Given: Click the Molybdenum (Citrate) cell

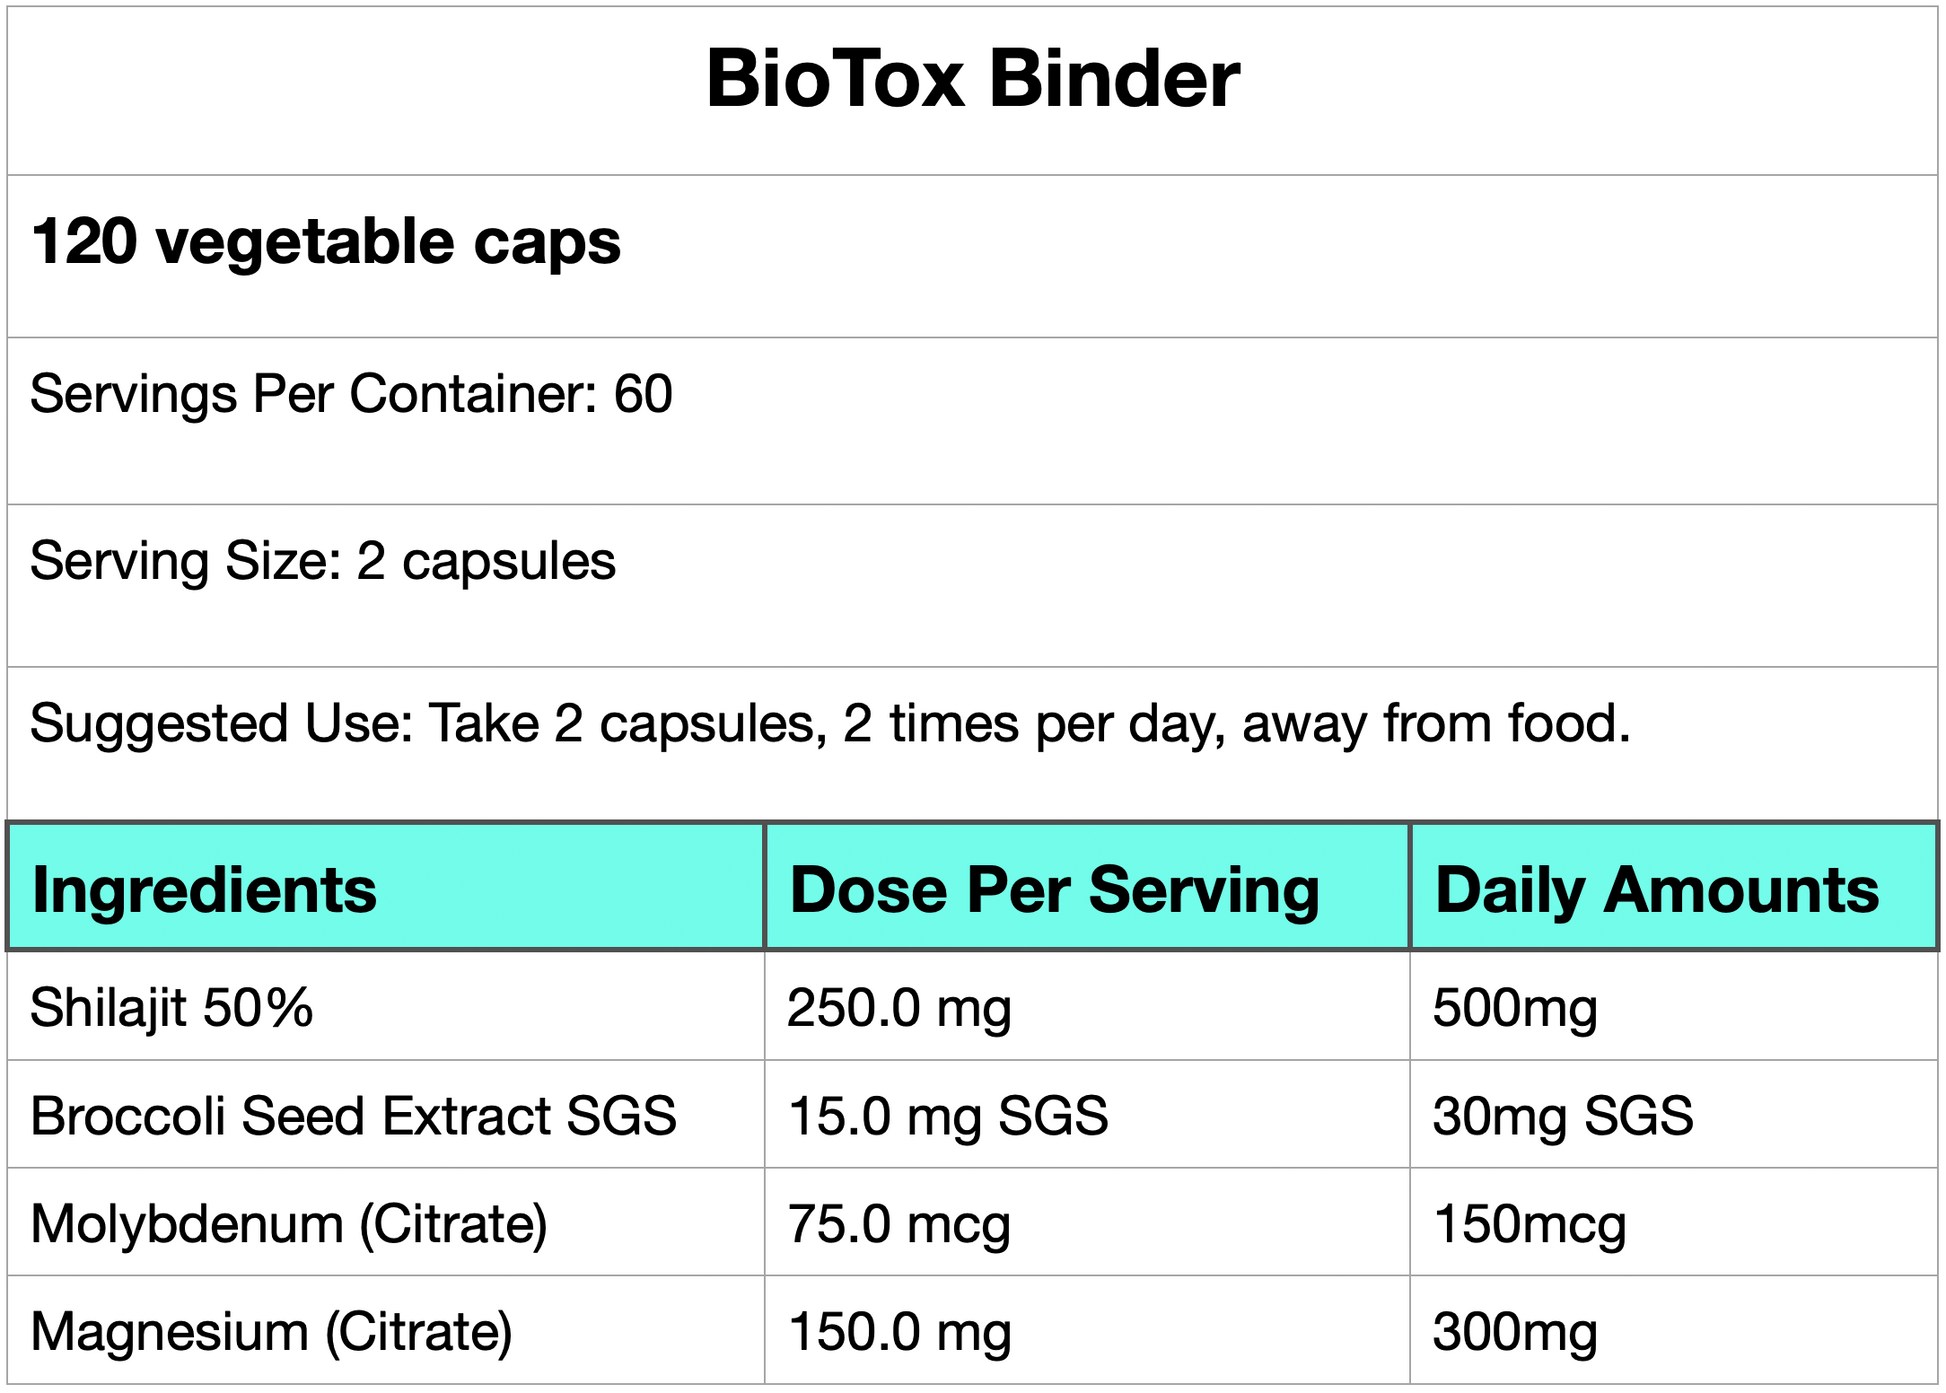Looking at the screenshot, I should coord(289,1224).
